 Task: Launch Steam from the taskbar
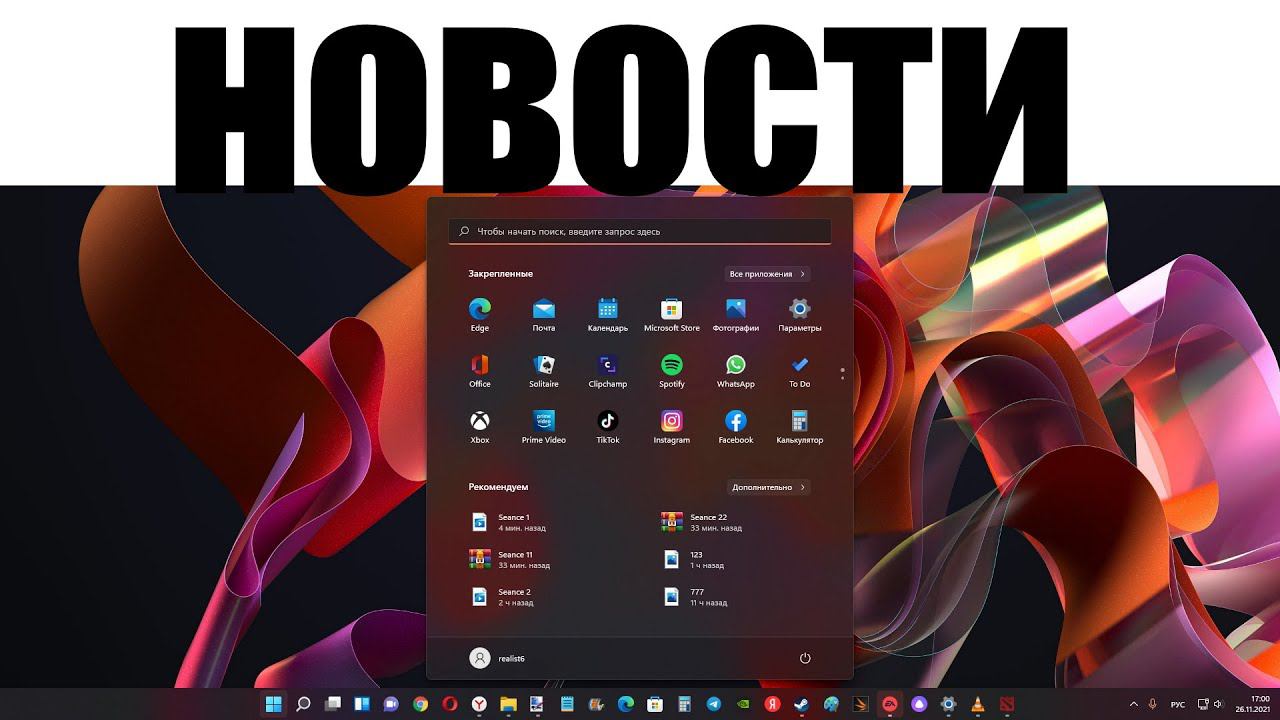pos(802,704)
